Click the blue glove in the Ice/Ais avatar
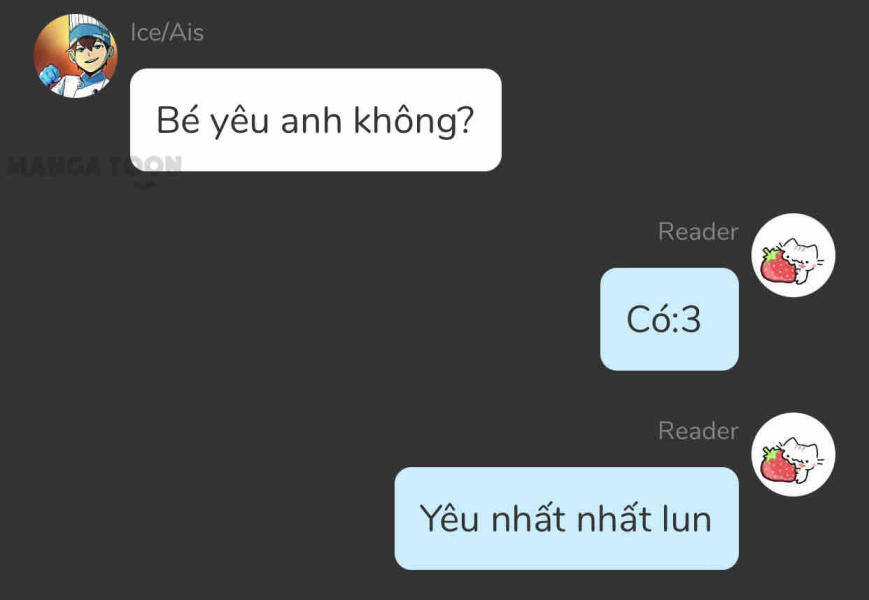869x600 pixels. coord(50,75)
